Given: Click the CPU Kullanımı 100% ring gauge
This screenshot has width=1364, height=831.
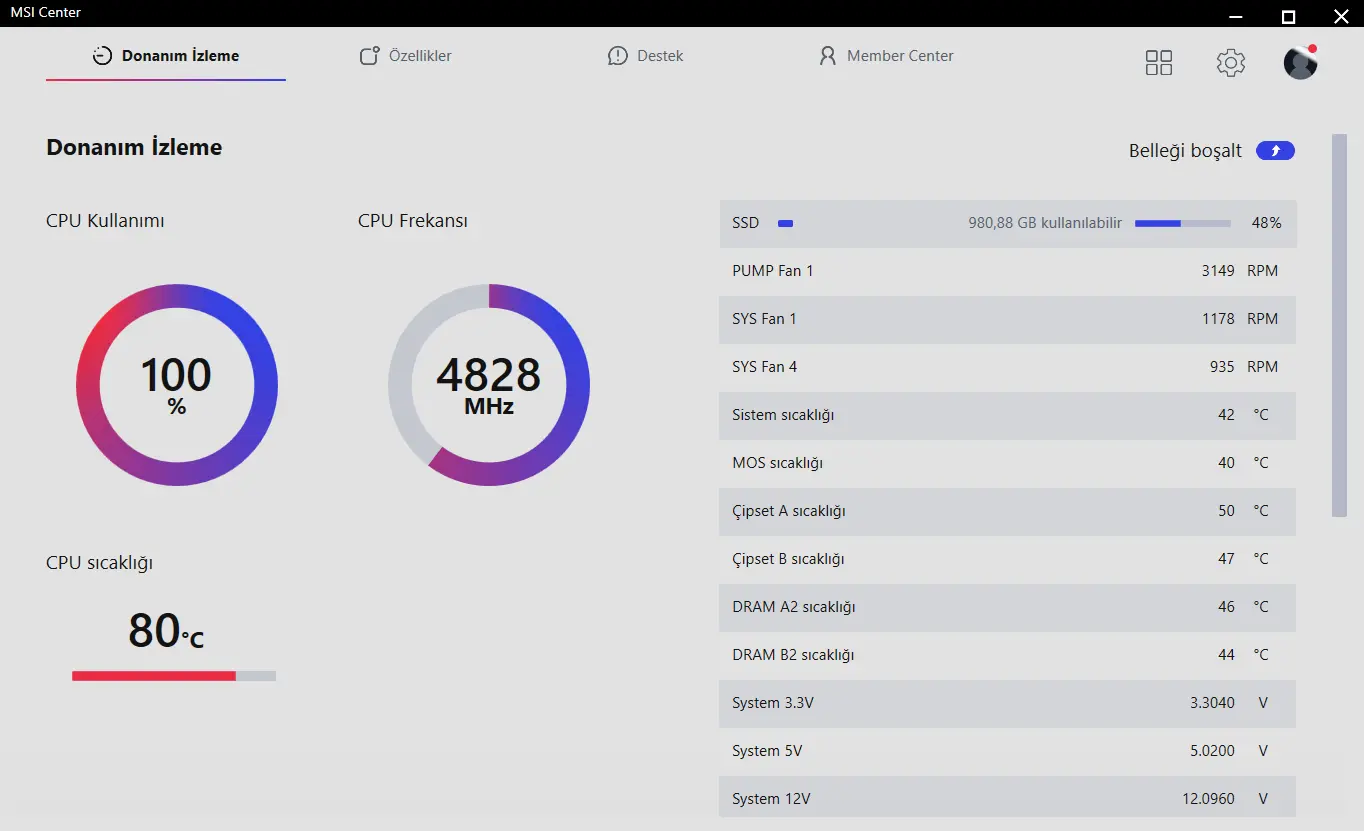Looking at the screenshot, I should [177, 385].
